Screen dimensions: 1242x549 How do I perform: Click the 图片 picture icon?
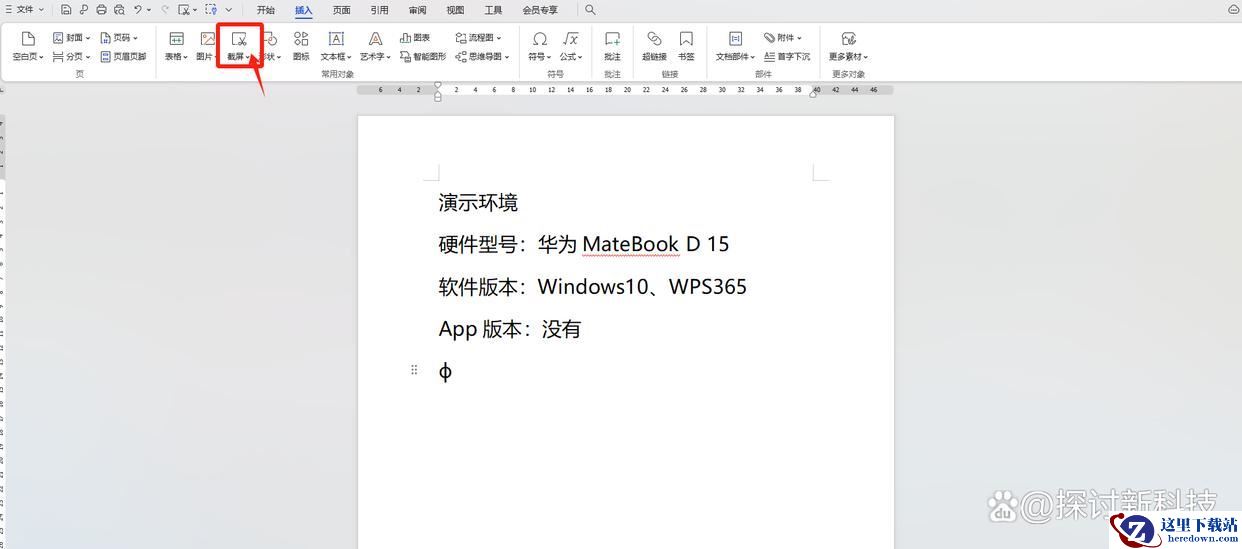(x=207, y=39)
